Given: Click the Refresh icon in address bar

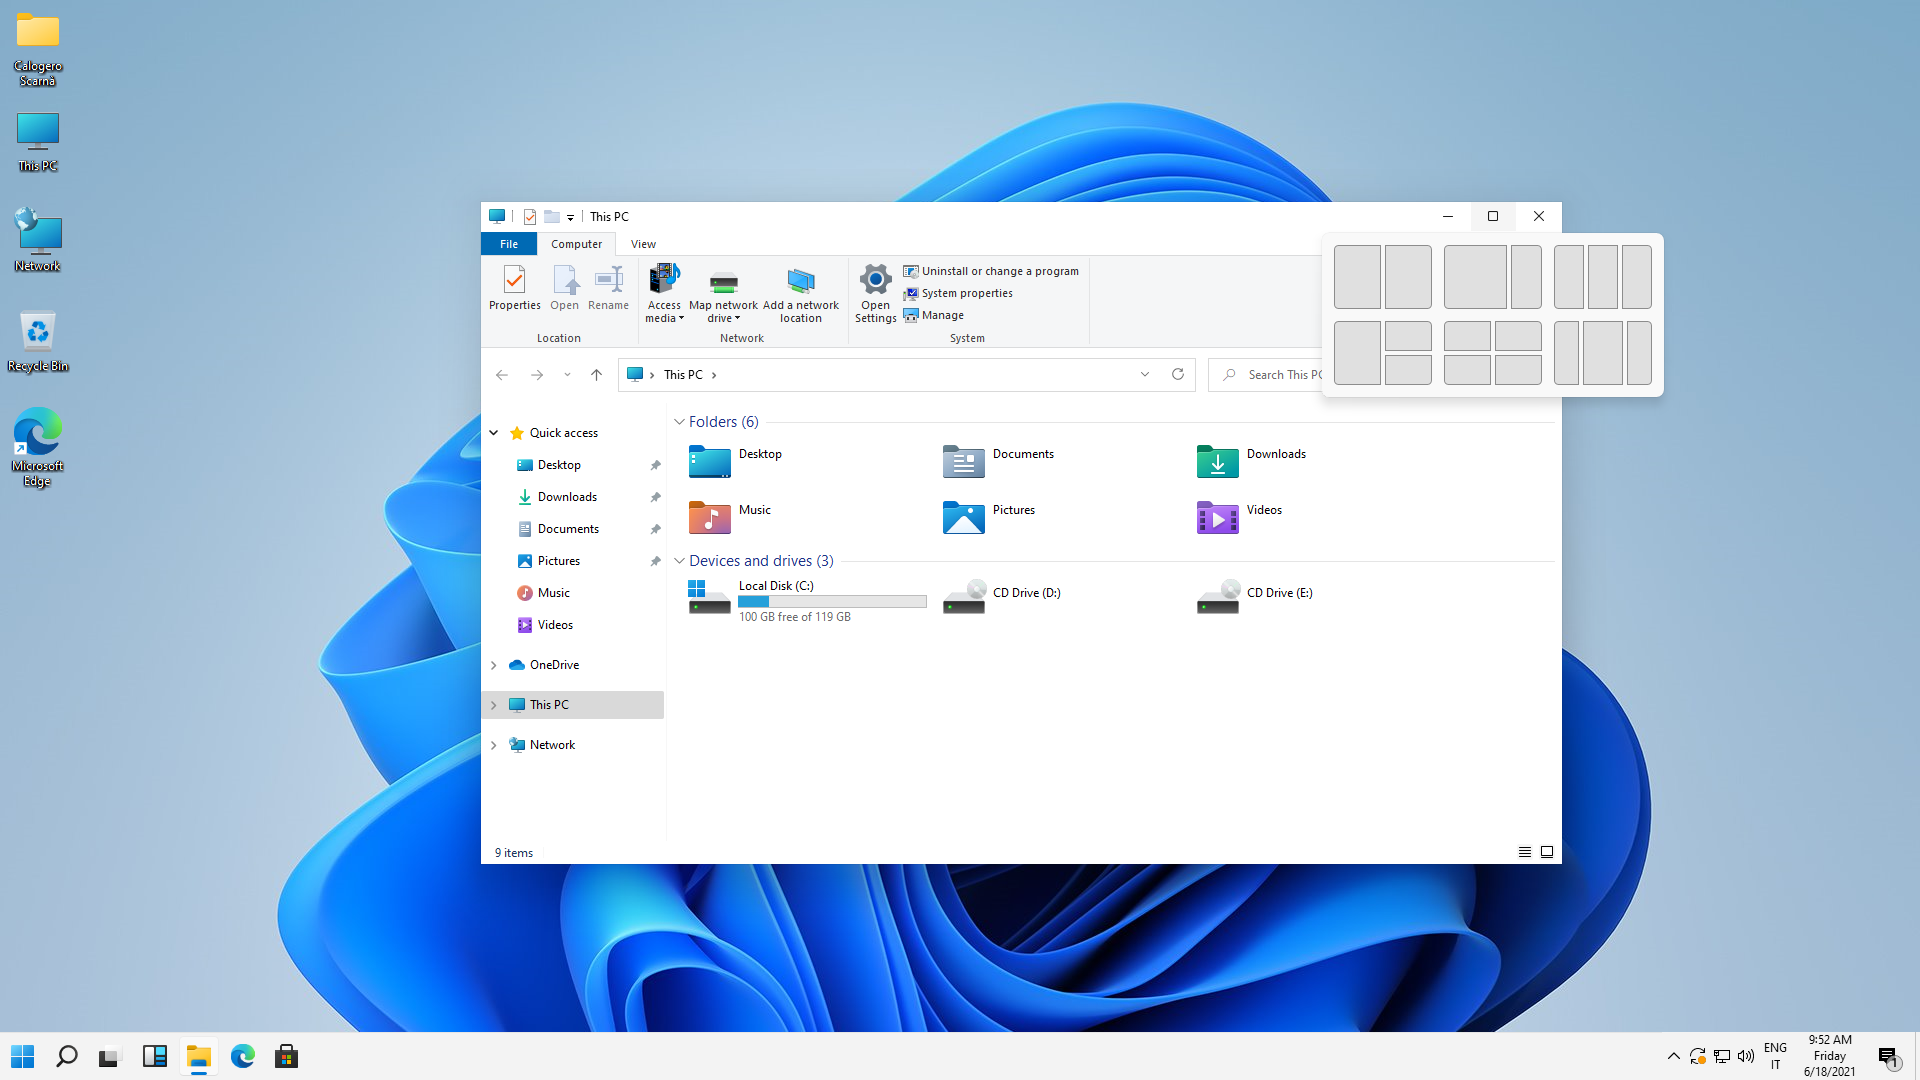Looking at the screenshot, I should (1178, 374).
